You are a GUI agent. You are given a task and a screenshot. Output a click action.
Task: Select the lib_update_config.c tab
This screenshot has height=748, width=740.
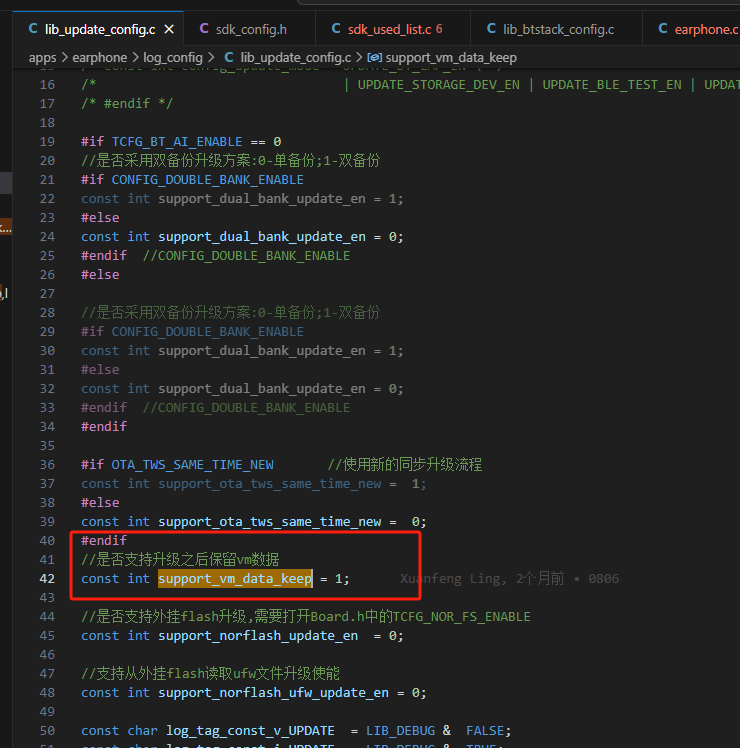pyautogui.click(x=99, y=30)
